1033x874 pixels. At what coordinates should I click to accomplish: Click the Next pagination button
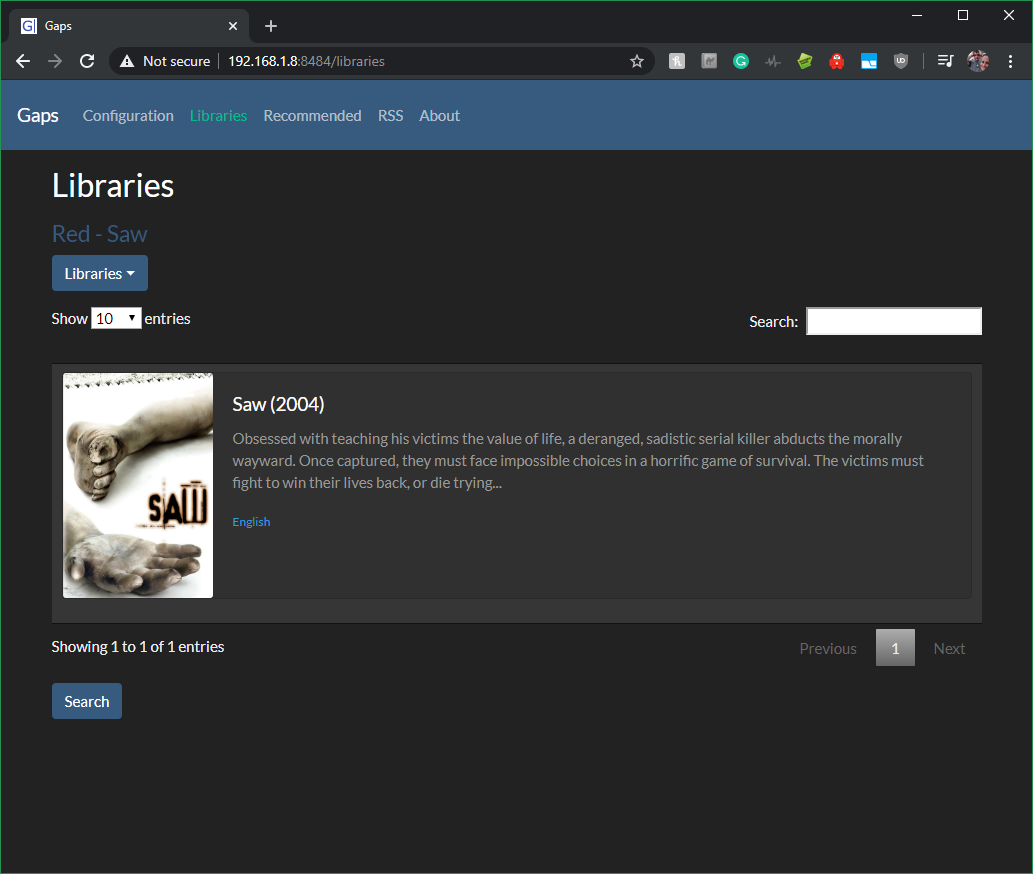point(949,648)
